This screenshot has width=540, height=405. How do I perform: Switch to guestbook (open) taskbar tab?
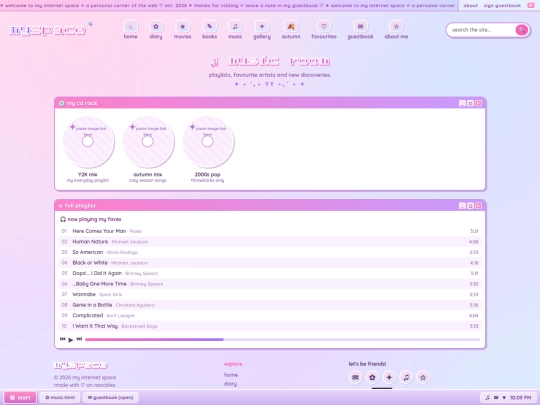pos(110,397)
